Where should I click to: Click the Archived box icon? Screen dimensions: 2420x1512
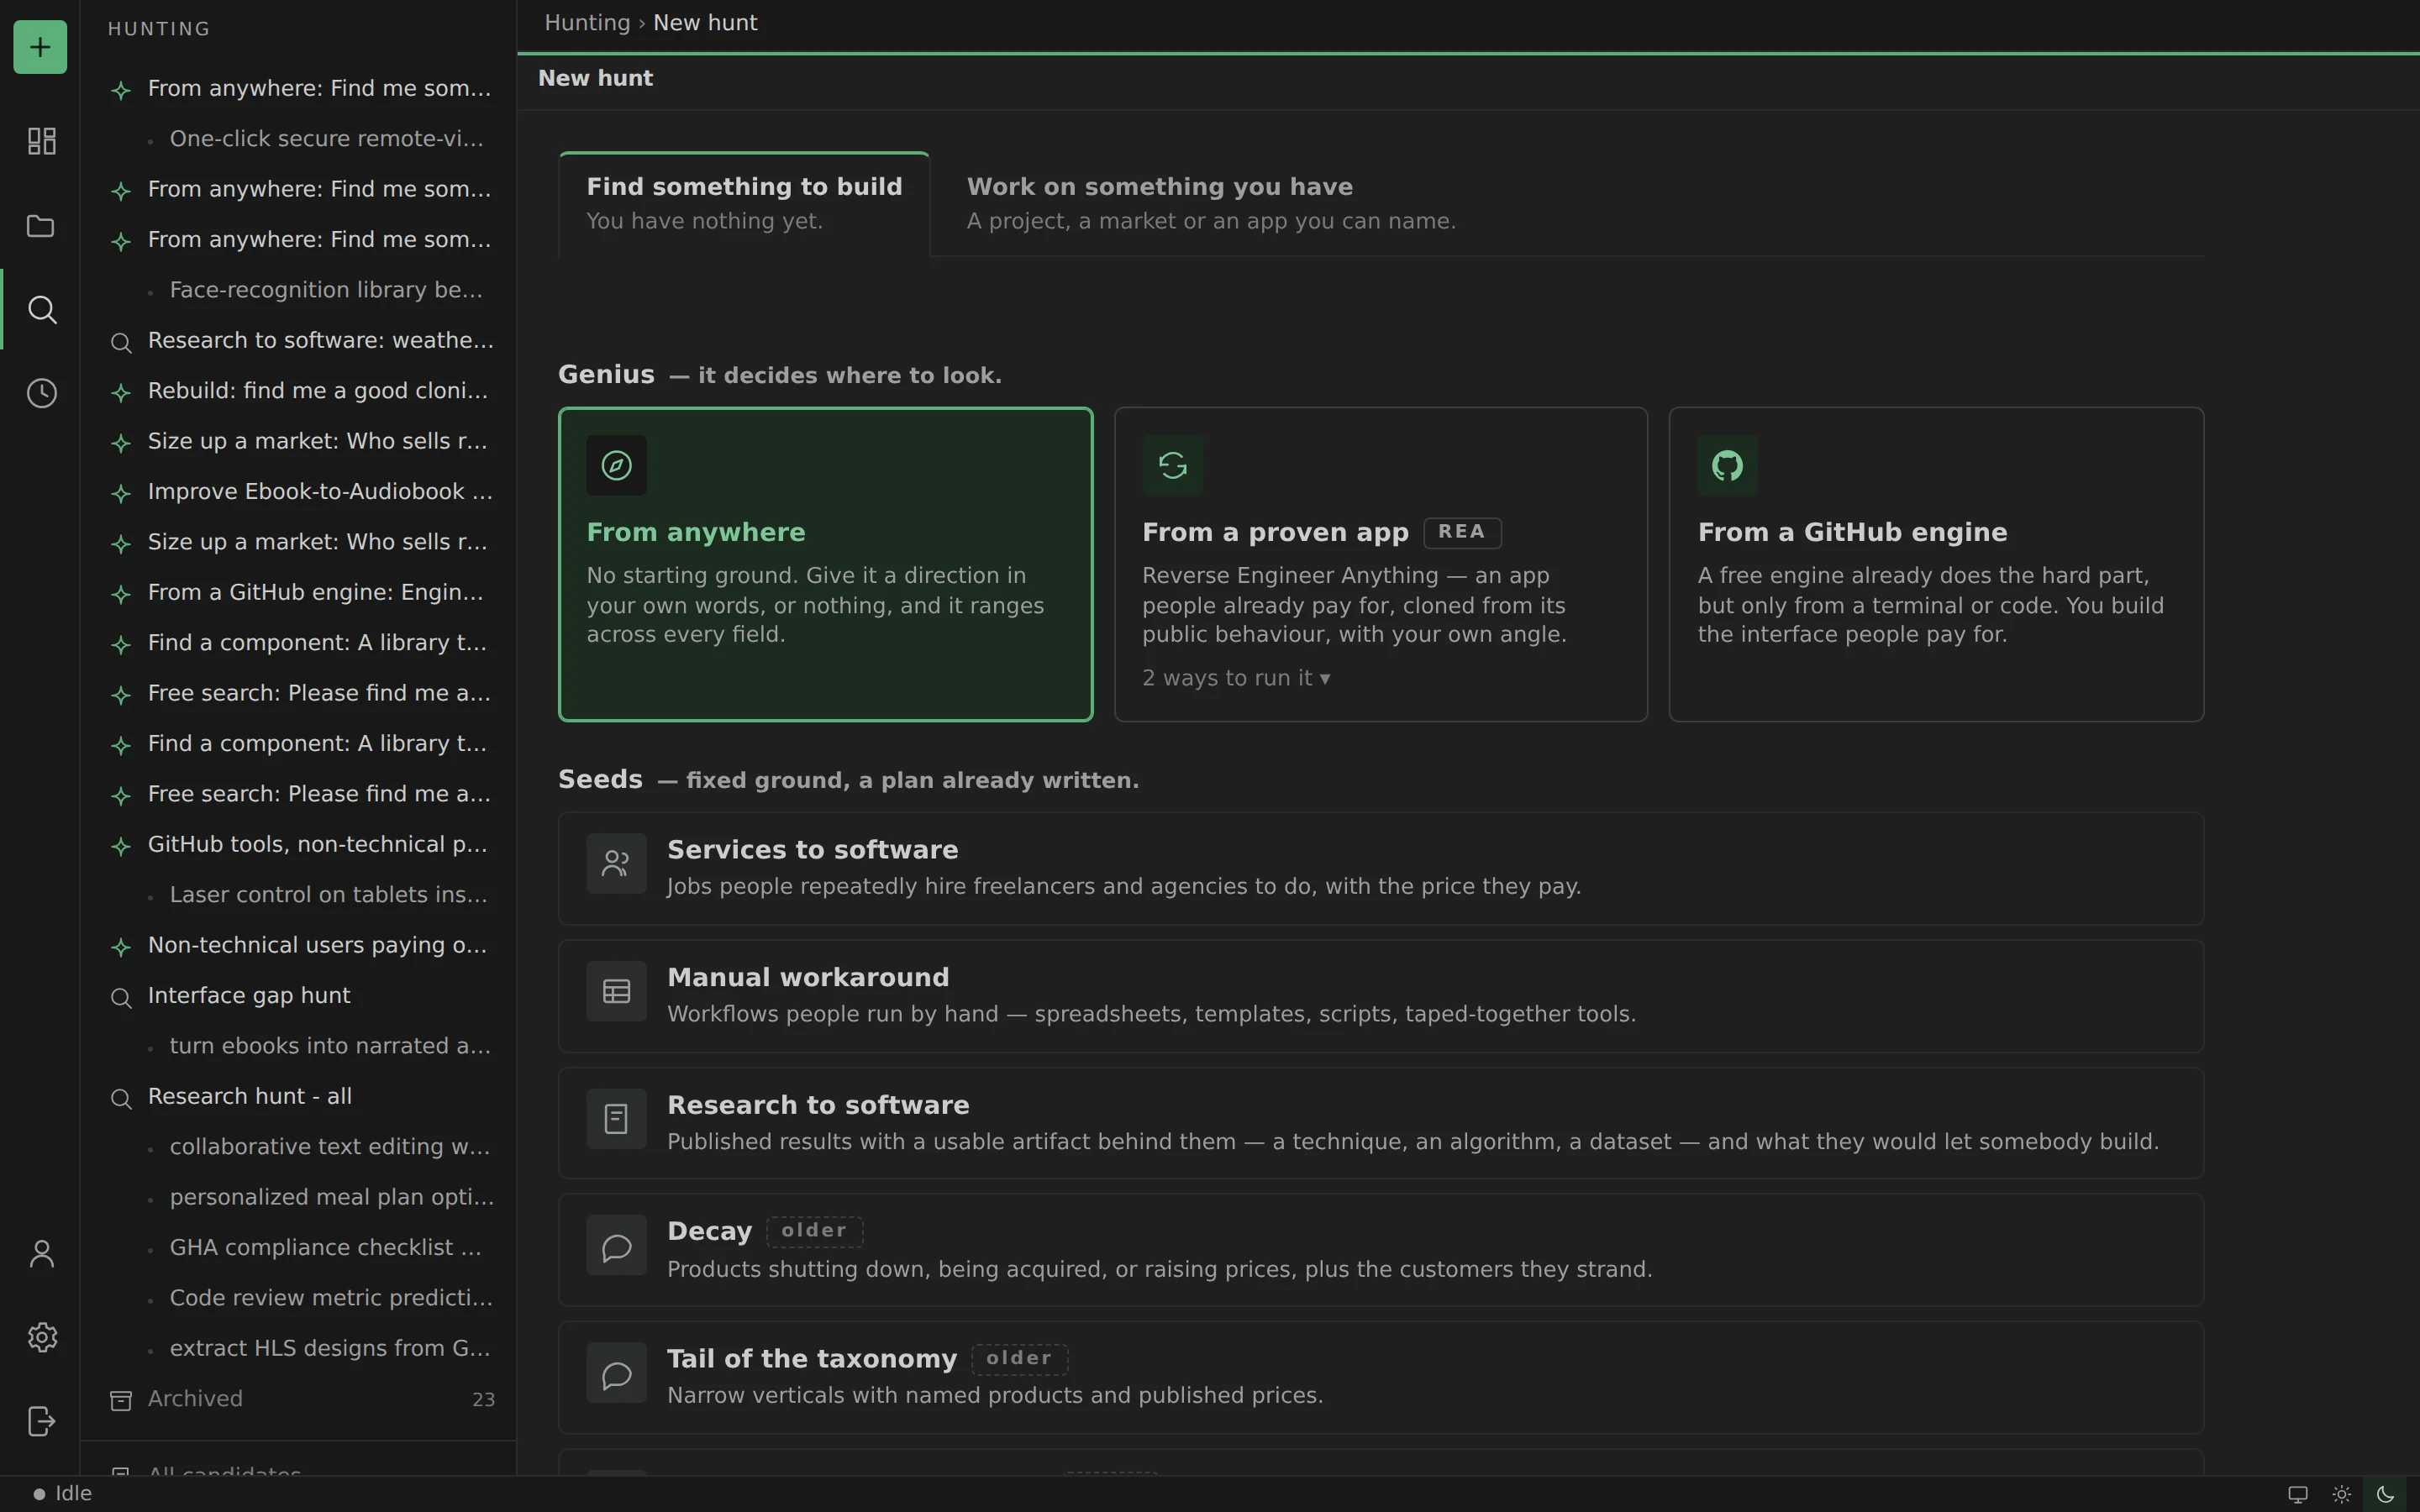[x=121, y=1400]
